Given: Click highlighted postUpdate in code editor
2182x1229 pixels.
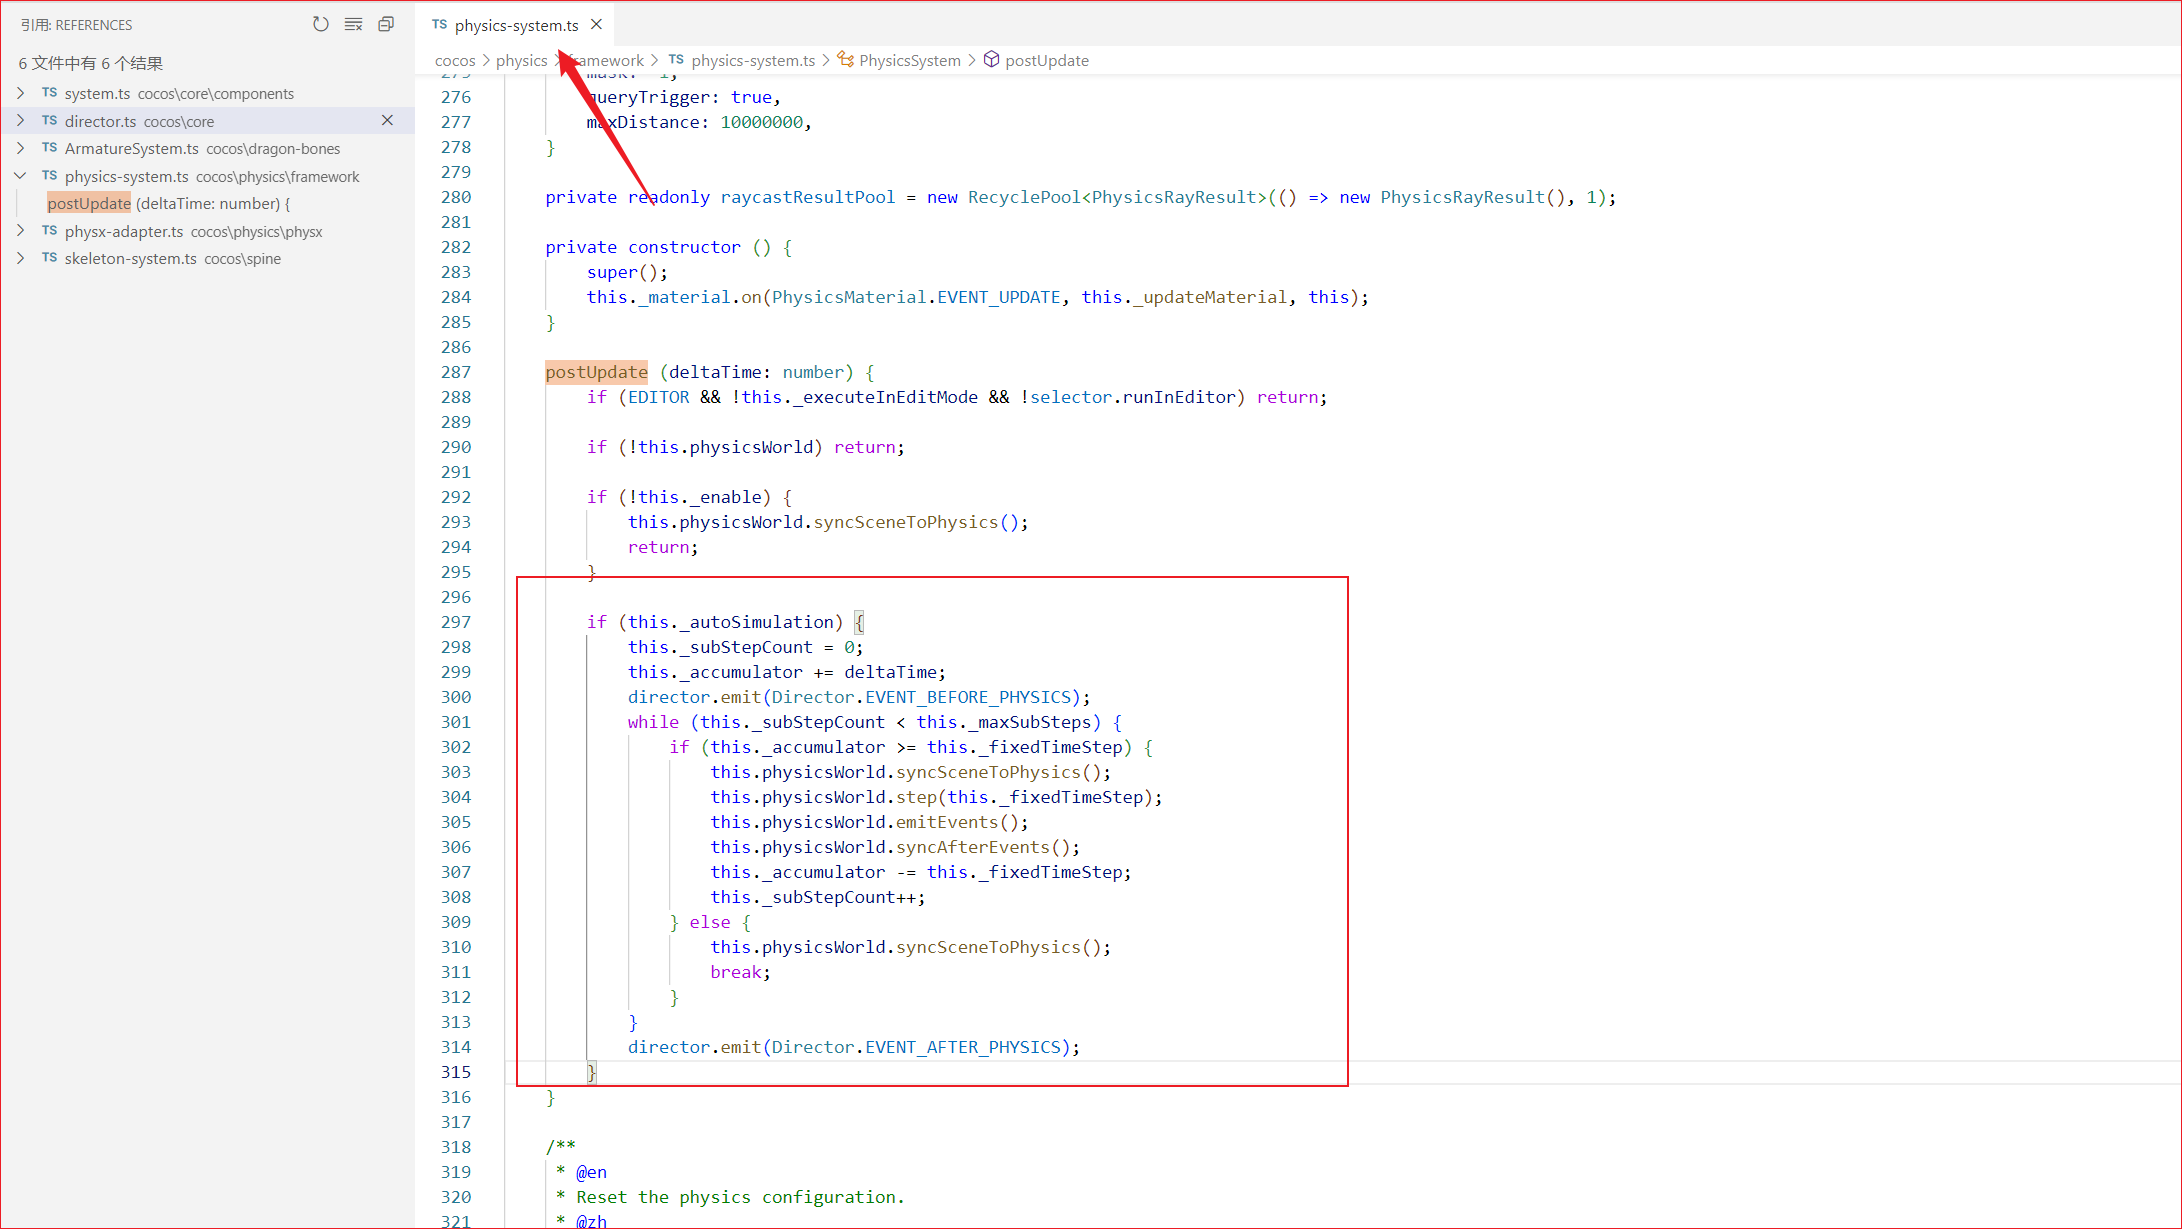Looking at the screenshot, I should (x=596, y=372).
